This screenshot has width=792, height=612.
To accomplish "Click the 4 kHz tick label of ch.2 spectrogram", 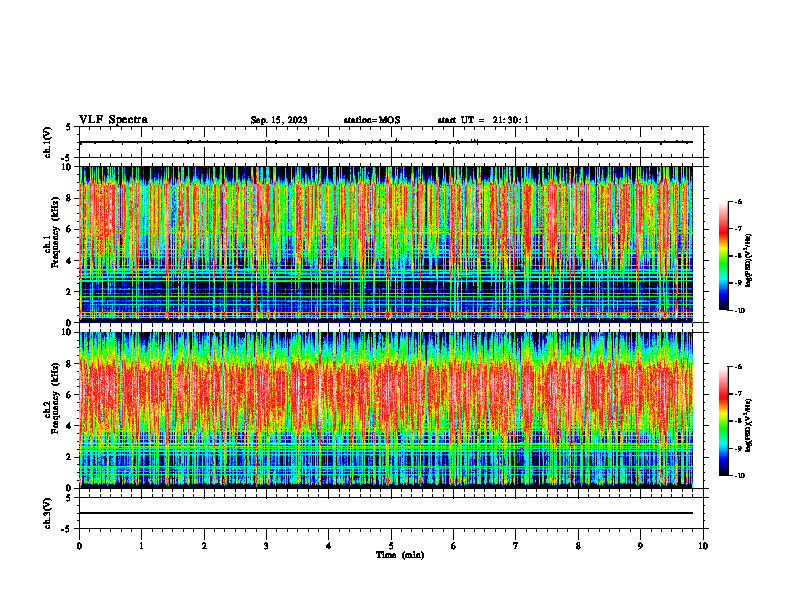I will pyautogui.click(x=70, y=426).
